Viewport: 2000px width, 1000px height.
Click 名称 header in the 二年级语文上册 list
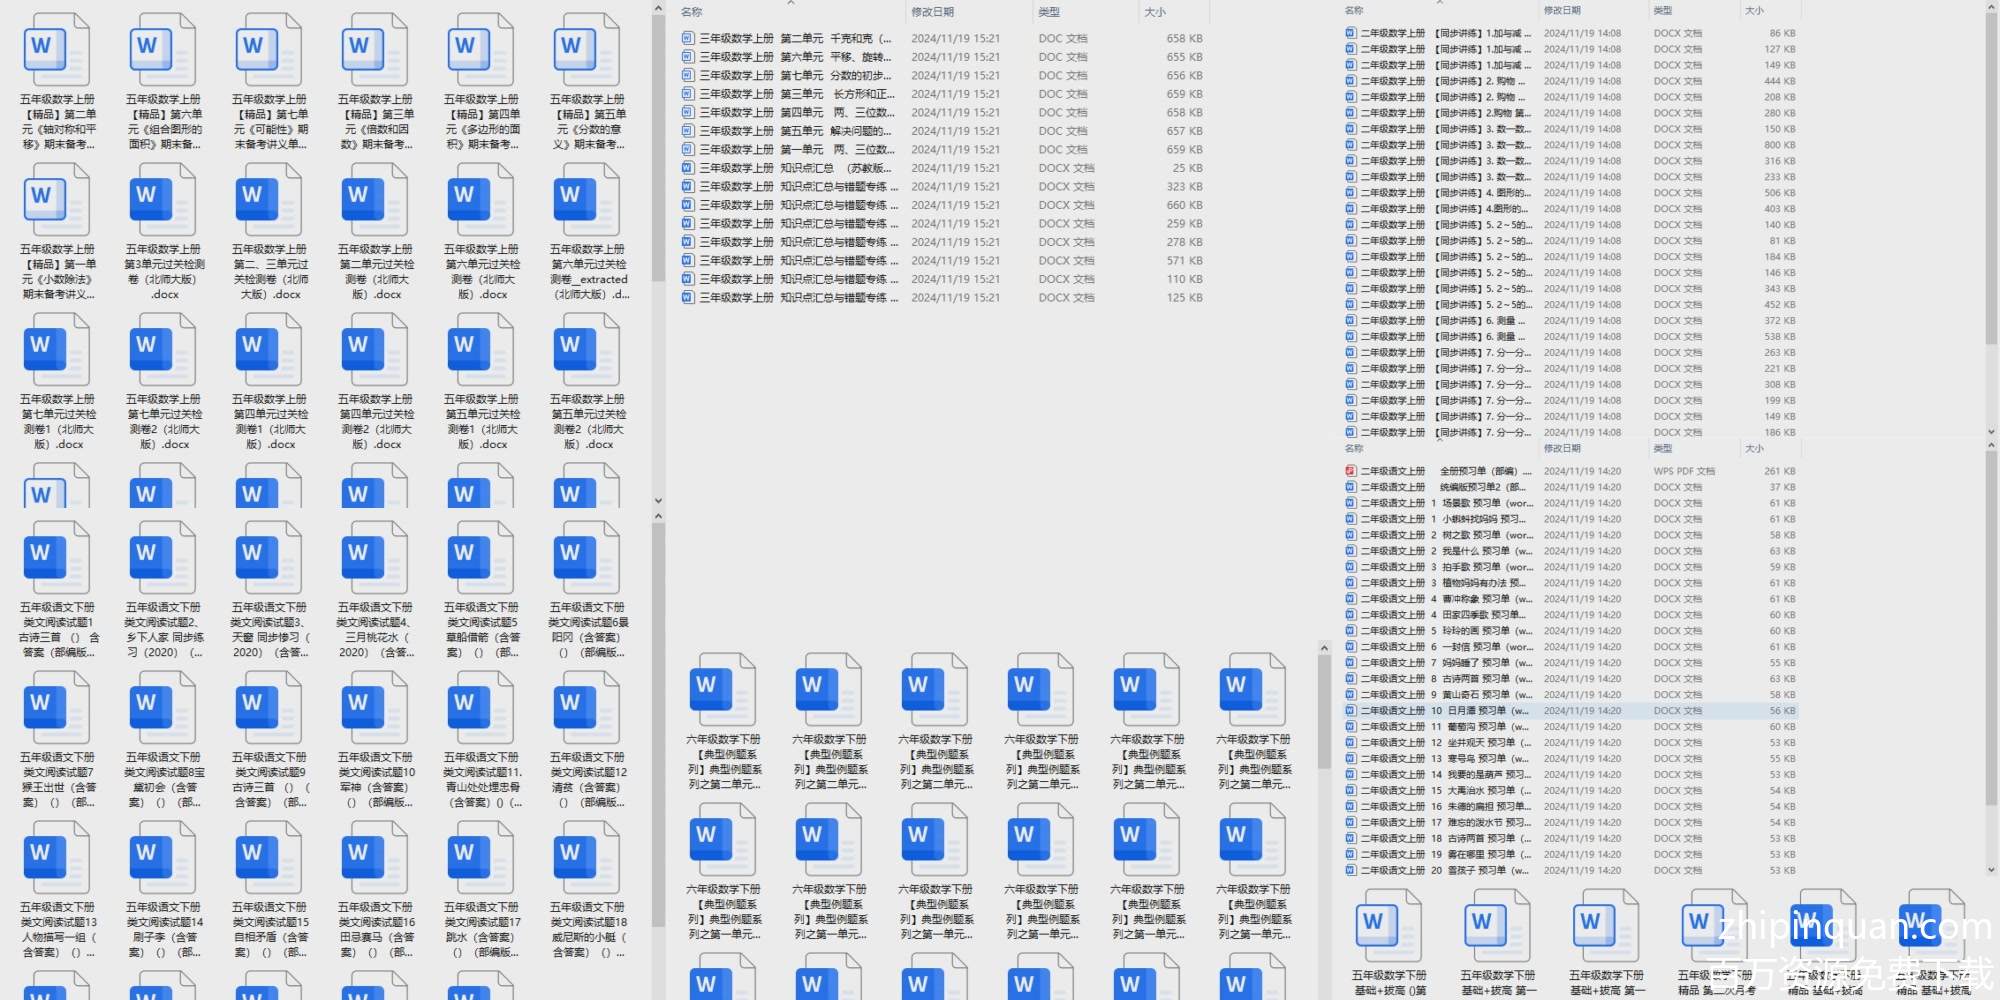[x=1354, y=449]
